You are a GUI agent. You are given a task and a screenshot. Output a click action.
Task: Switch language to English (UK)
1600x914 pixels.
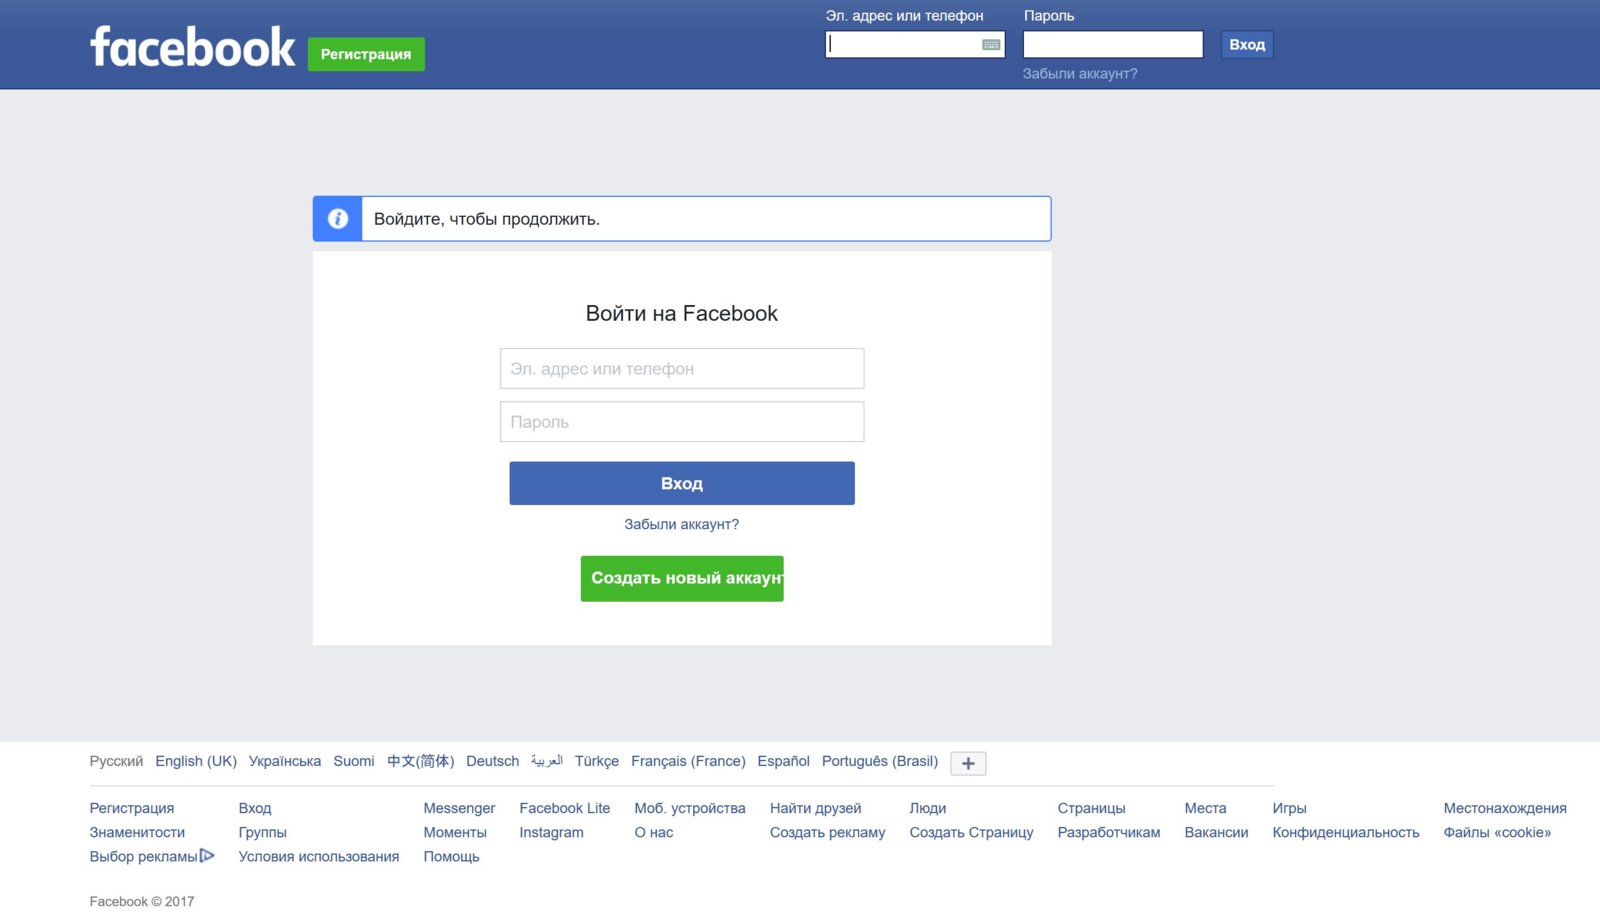tap(196, 761)
